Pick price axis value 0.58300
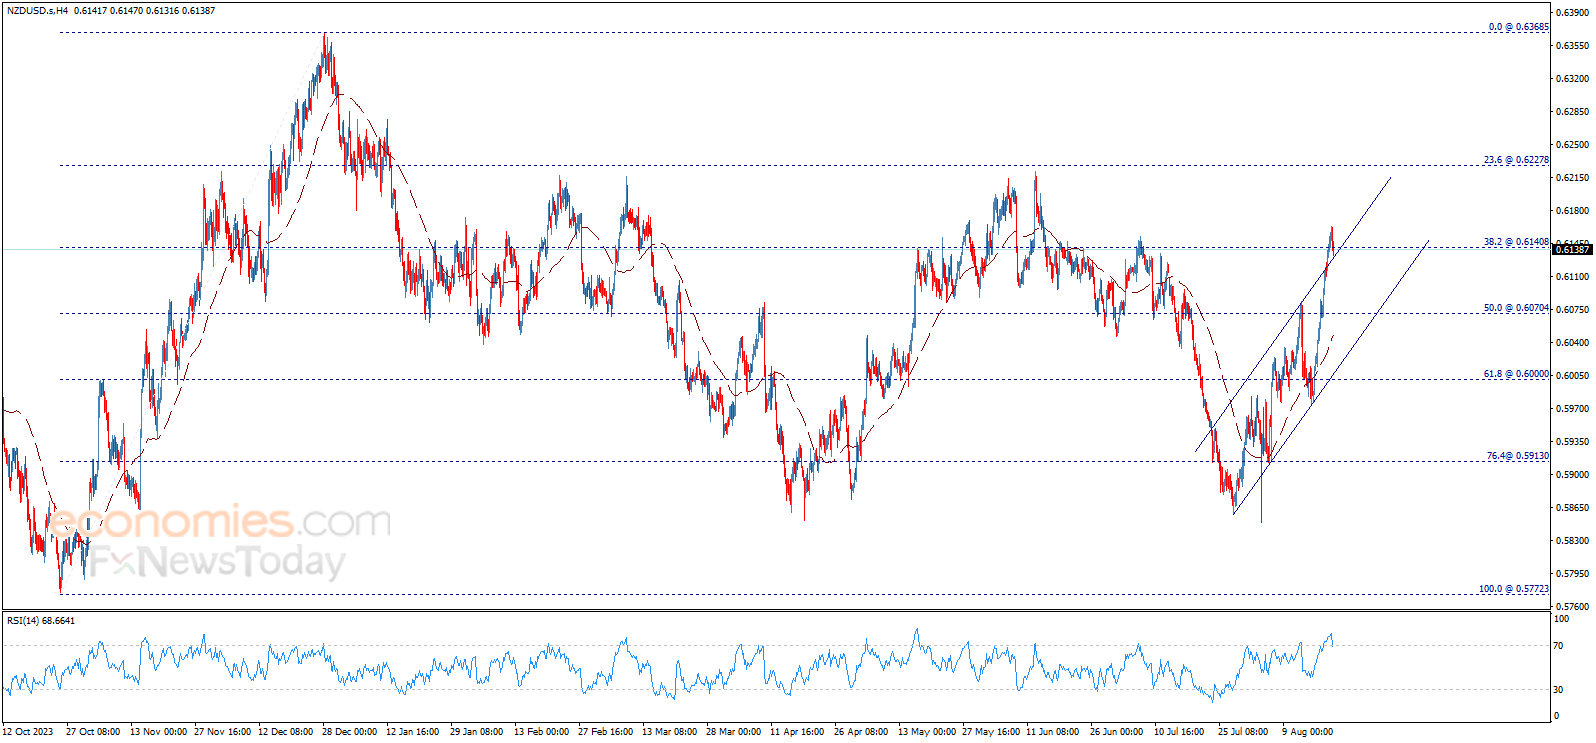This screenshot has height=743, width=1596. (1572, 541)
